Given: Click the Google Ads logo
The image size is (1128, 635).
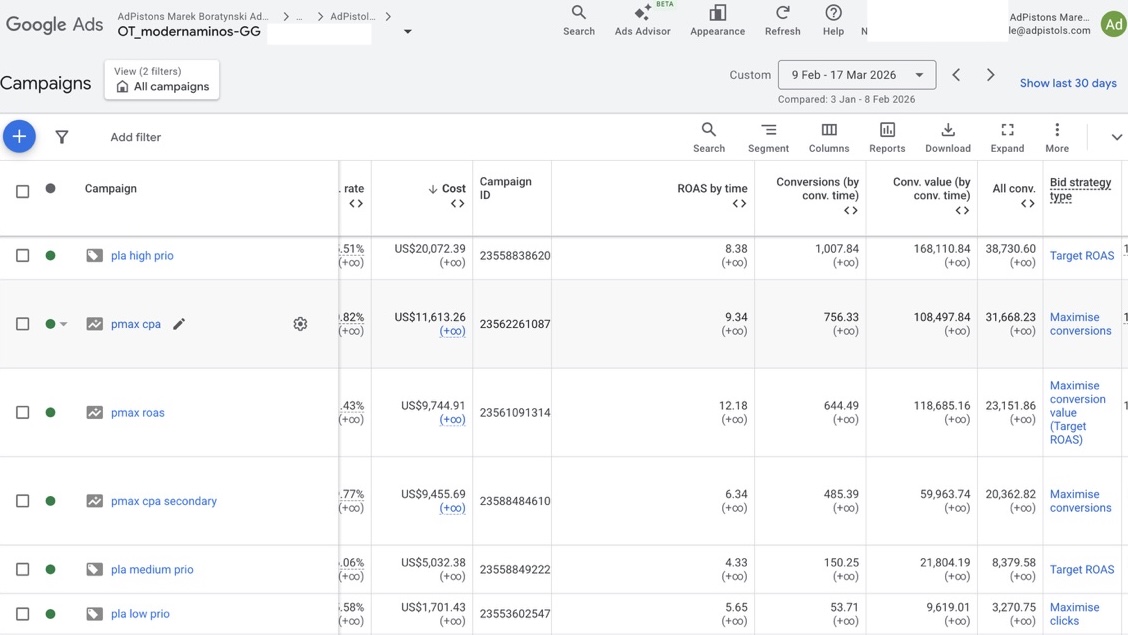Looking at the screenshot, I should click(54, 24).
